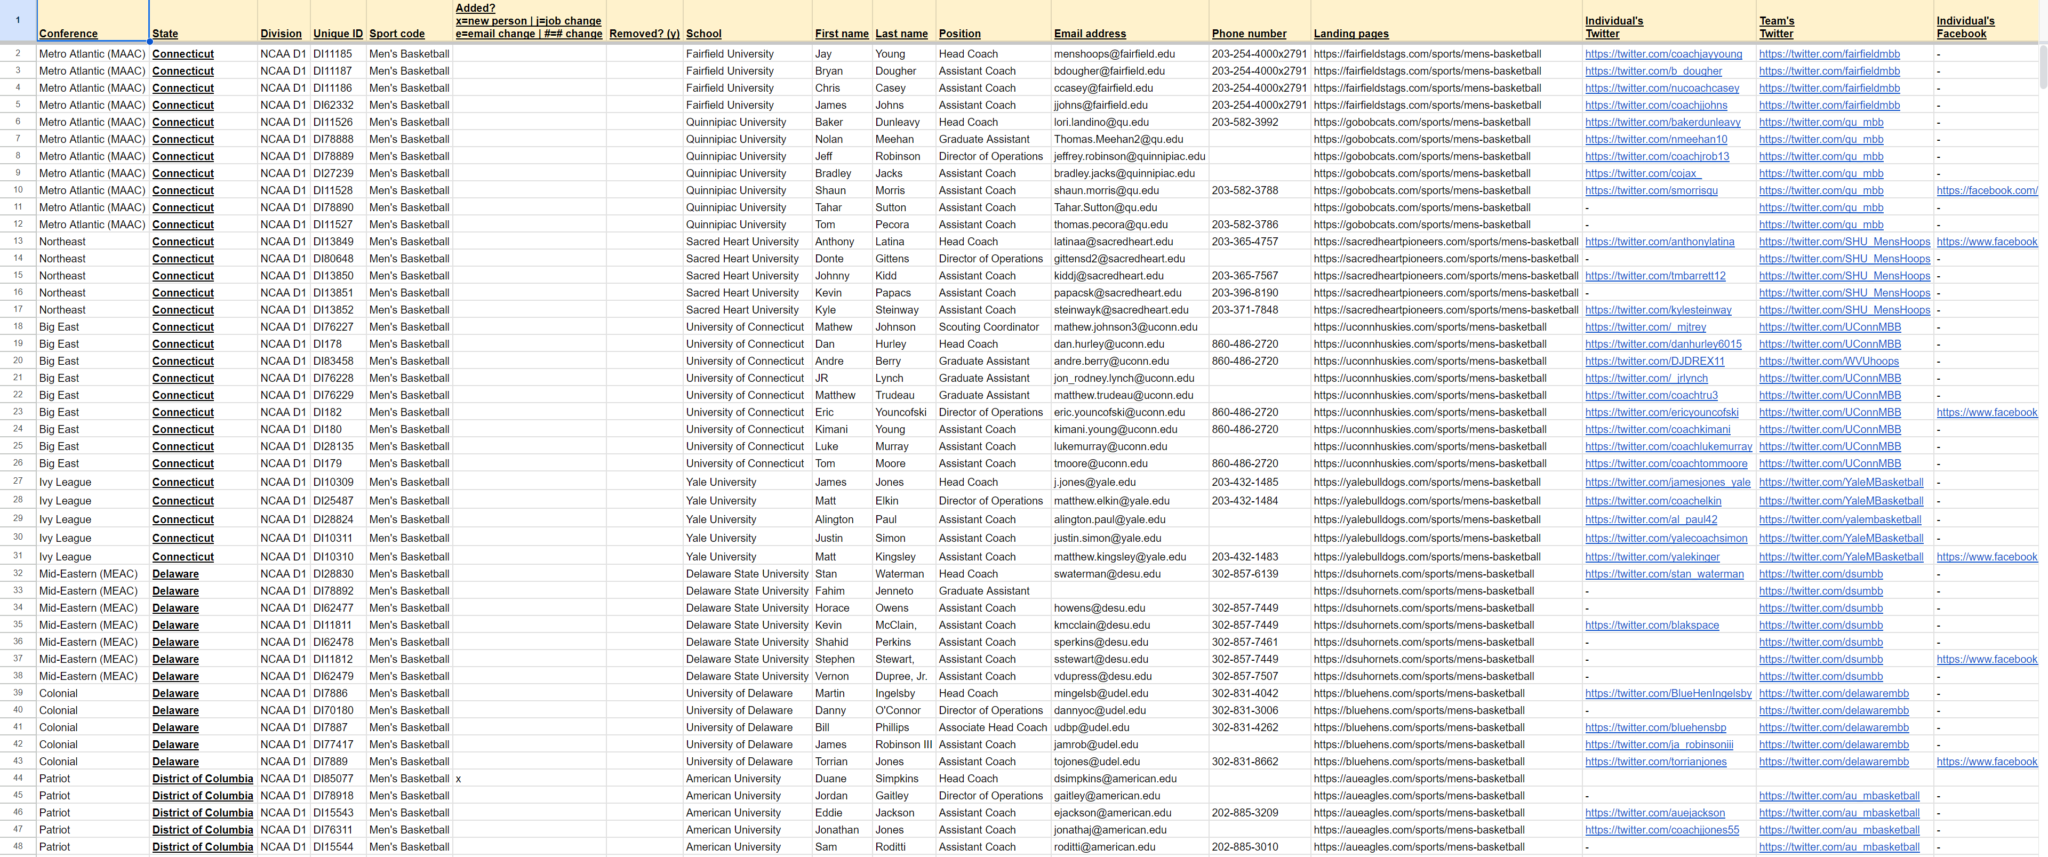This screenshot has height=857, width=2048.
Task: Follow the twitter.com/blakspace link
Action: (1652, 625)
